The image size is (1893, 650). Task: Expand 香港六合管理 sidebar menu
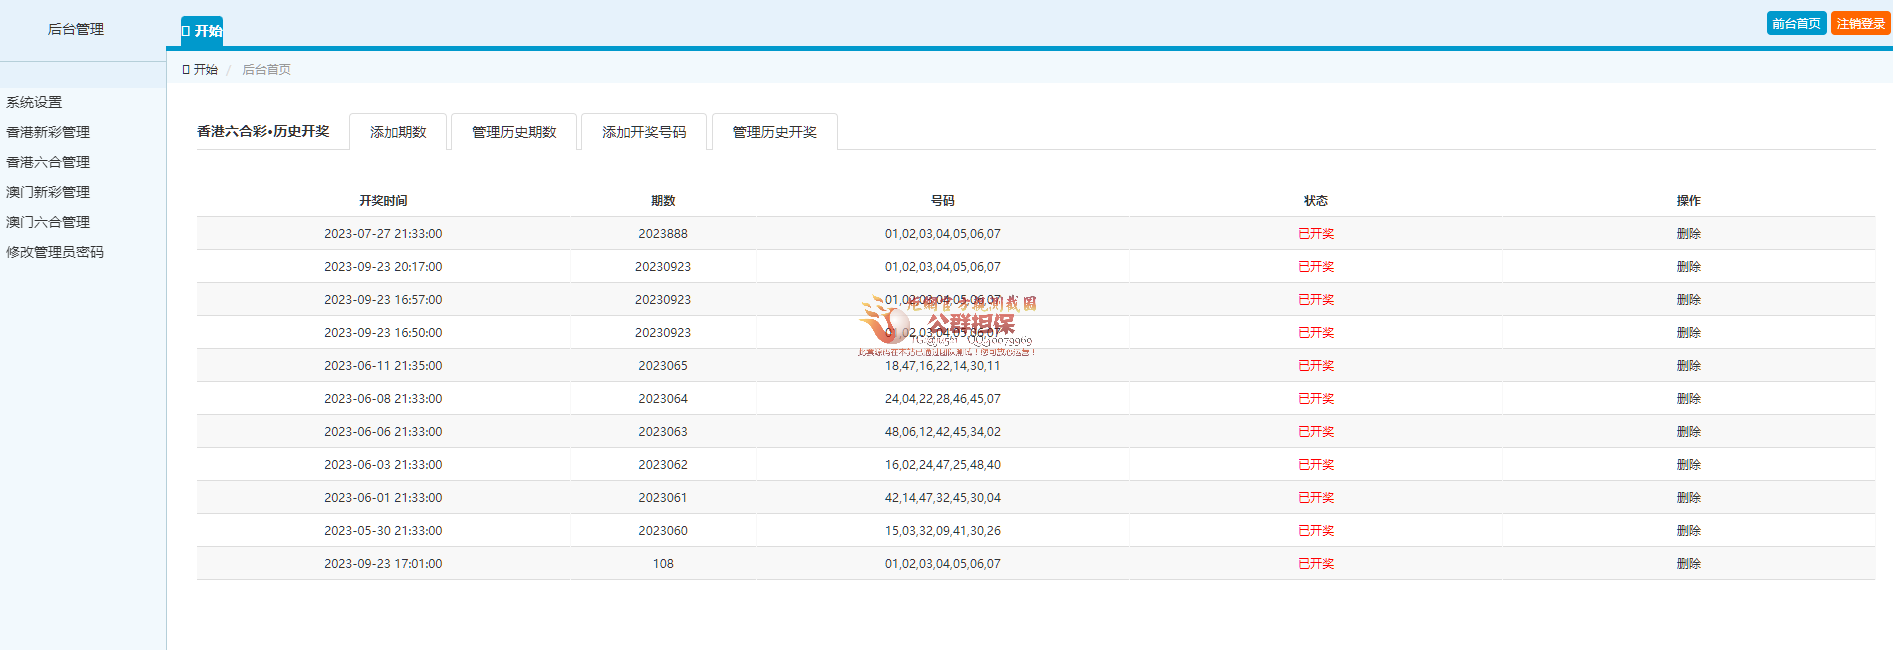48,162
